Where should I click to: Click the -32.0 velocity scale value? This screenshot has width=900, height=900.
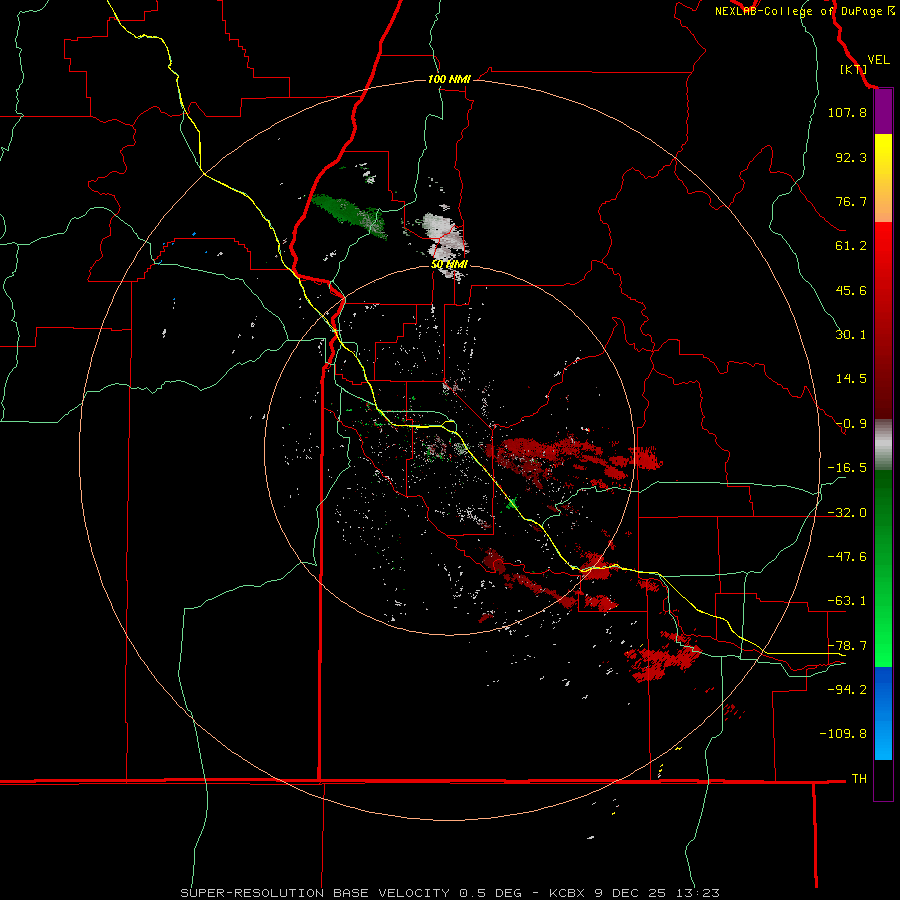tap(847, 513)
